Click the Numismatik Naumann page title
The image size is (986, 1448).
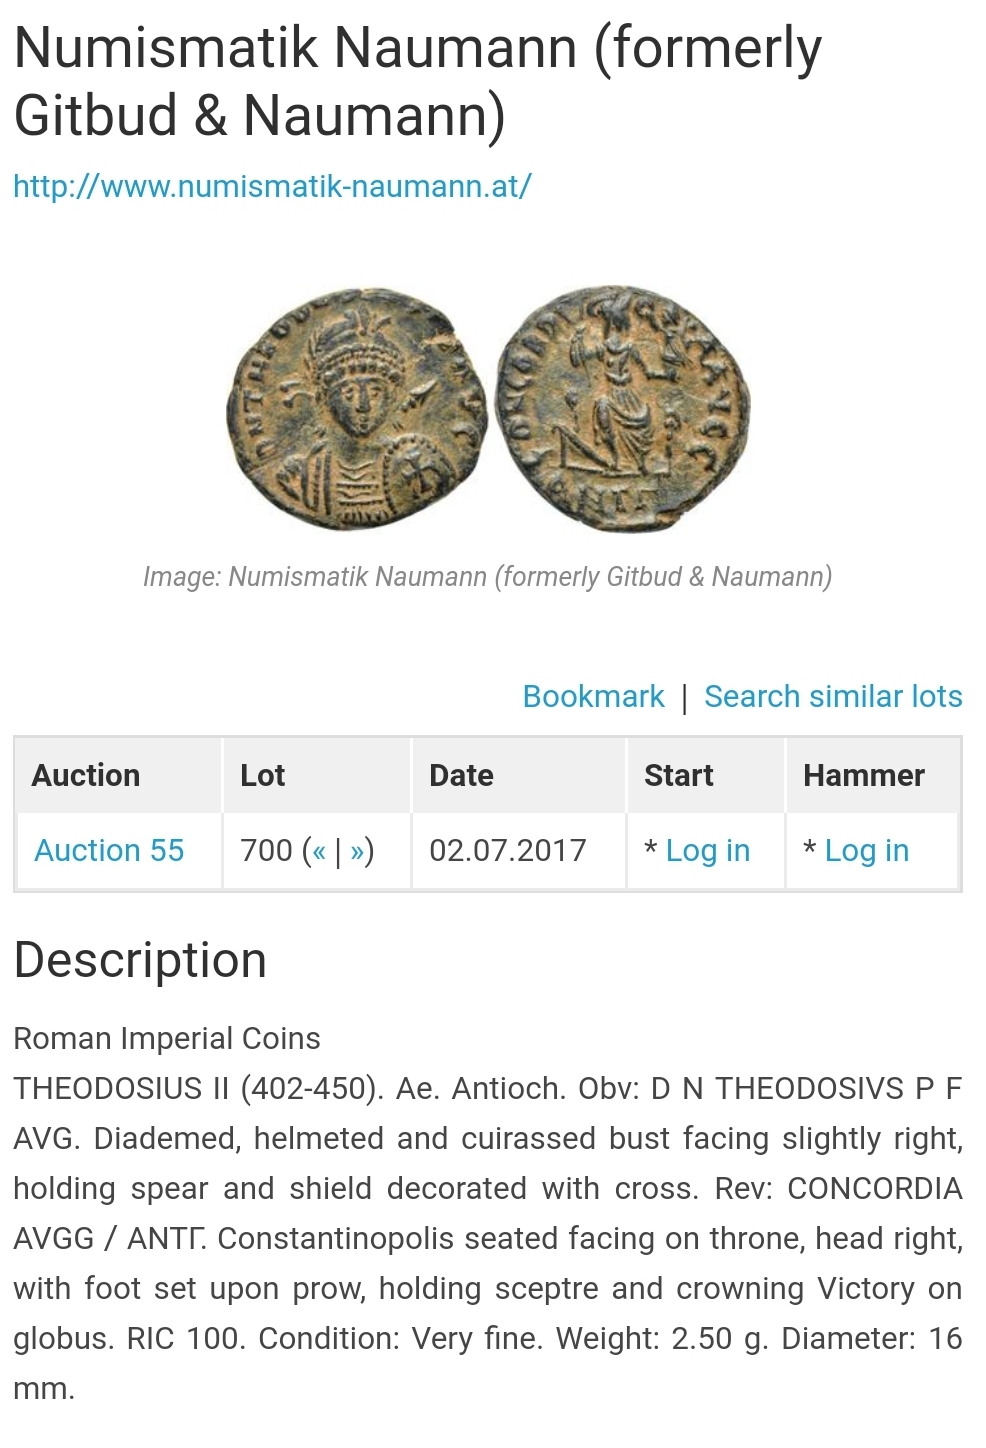point(417,81)
